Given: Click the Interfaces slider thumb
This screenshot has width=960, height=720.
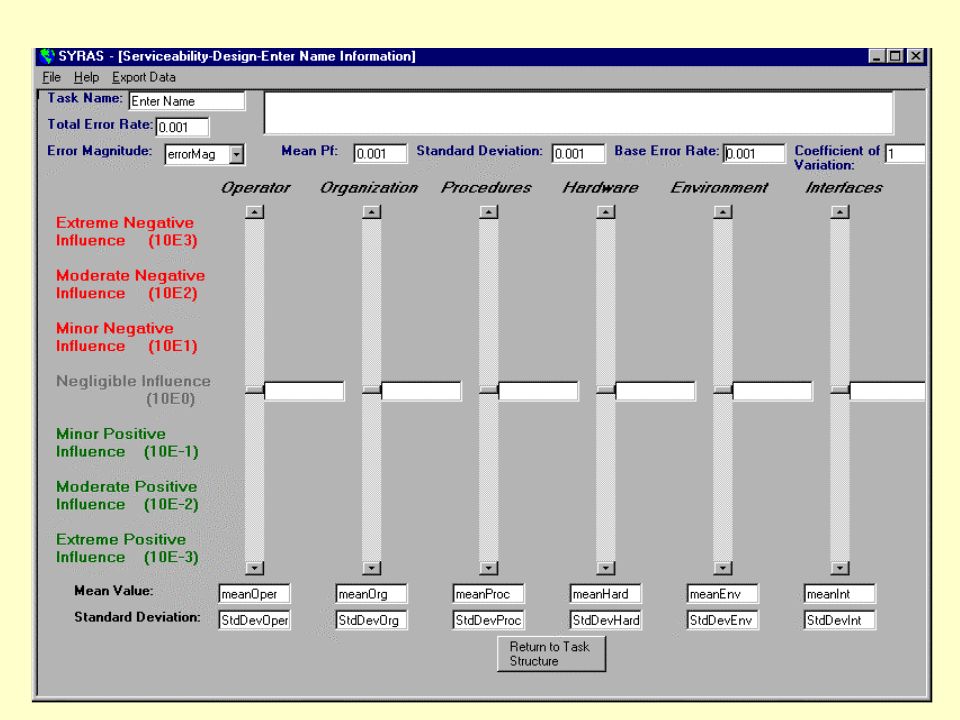Looking at the screenshot, I should point(840,390).
